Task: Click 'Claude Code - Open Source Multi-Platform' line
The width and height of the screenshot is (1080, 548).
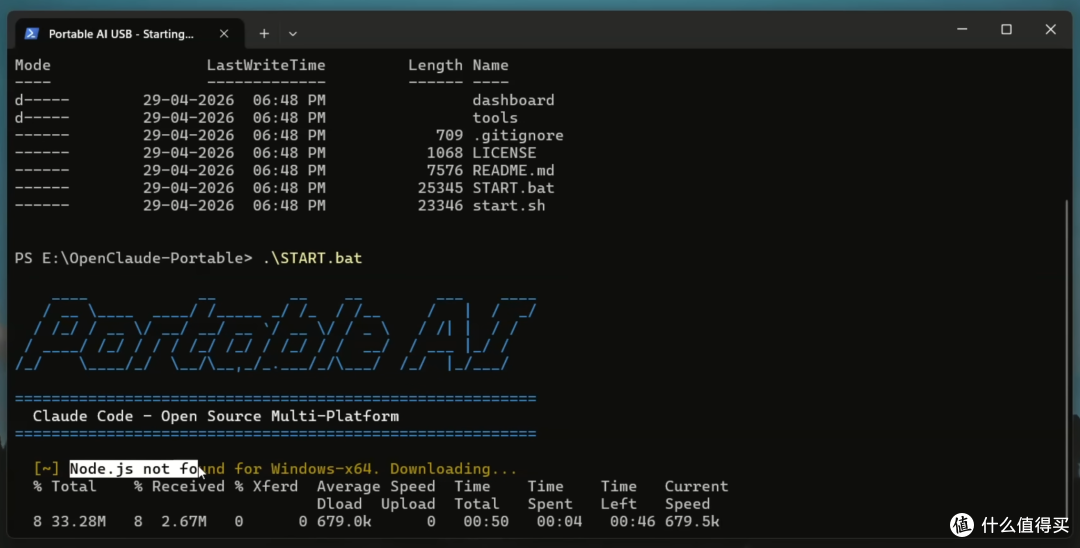Action: click(216, 417)
